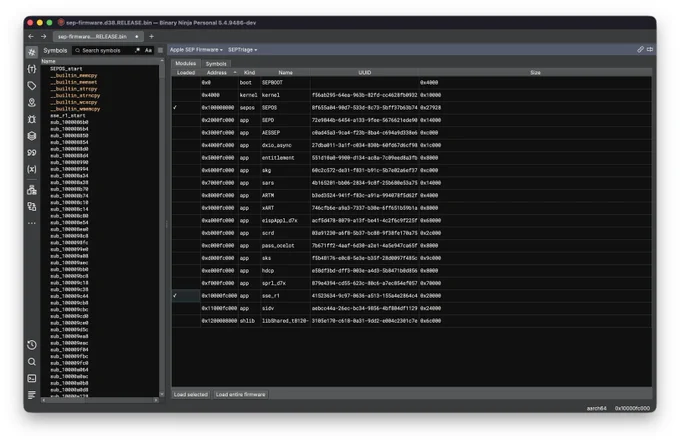
Task: Click the symbols list vertical scrollbar
Action: pyautogui.click(x=162, y=71)
